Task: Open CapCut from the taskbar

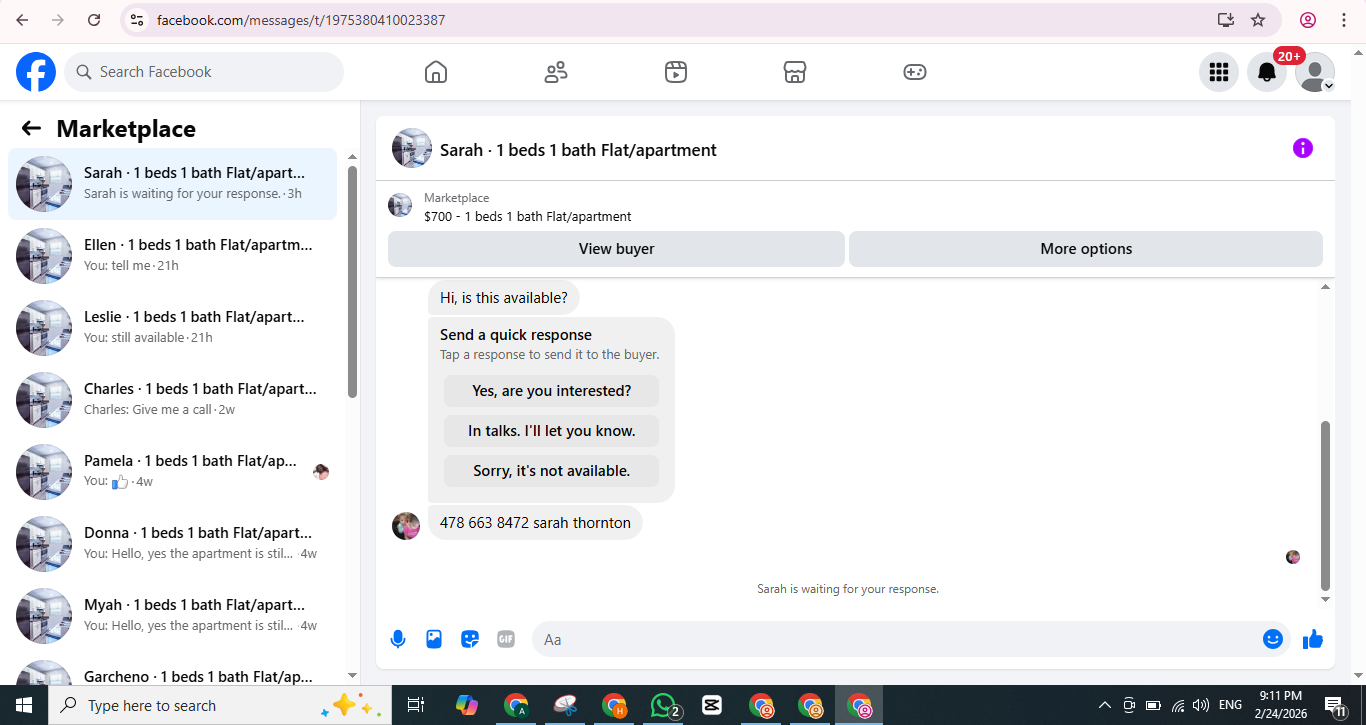Action: [x=712, y=705]
